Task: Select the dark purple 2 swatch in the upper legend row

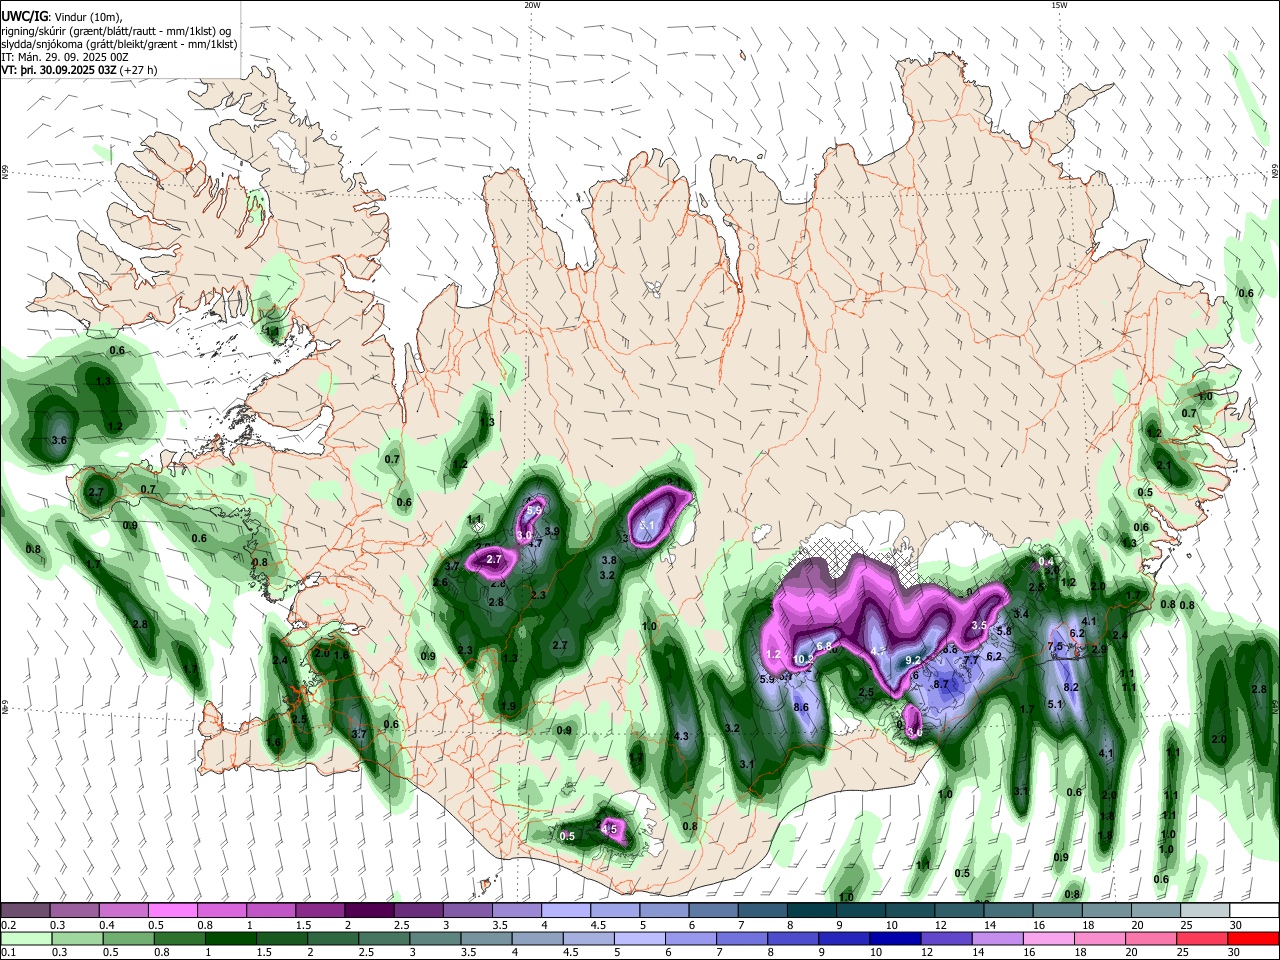Action: (368, 910)
